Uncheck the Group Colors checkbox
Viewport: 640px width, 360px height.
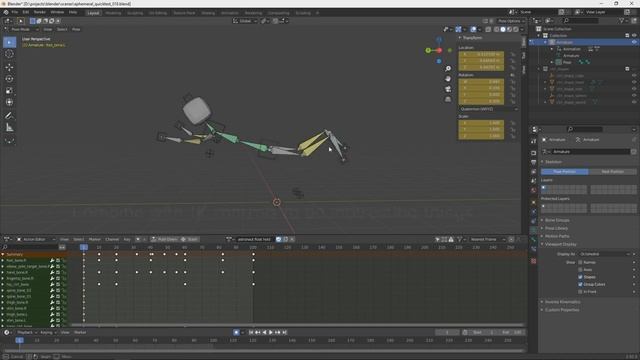point(580,284)
